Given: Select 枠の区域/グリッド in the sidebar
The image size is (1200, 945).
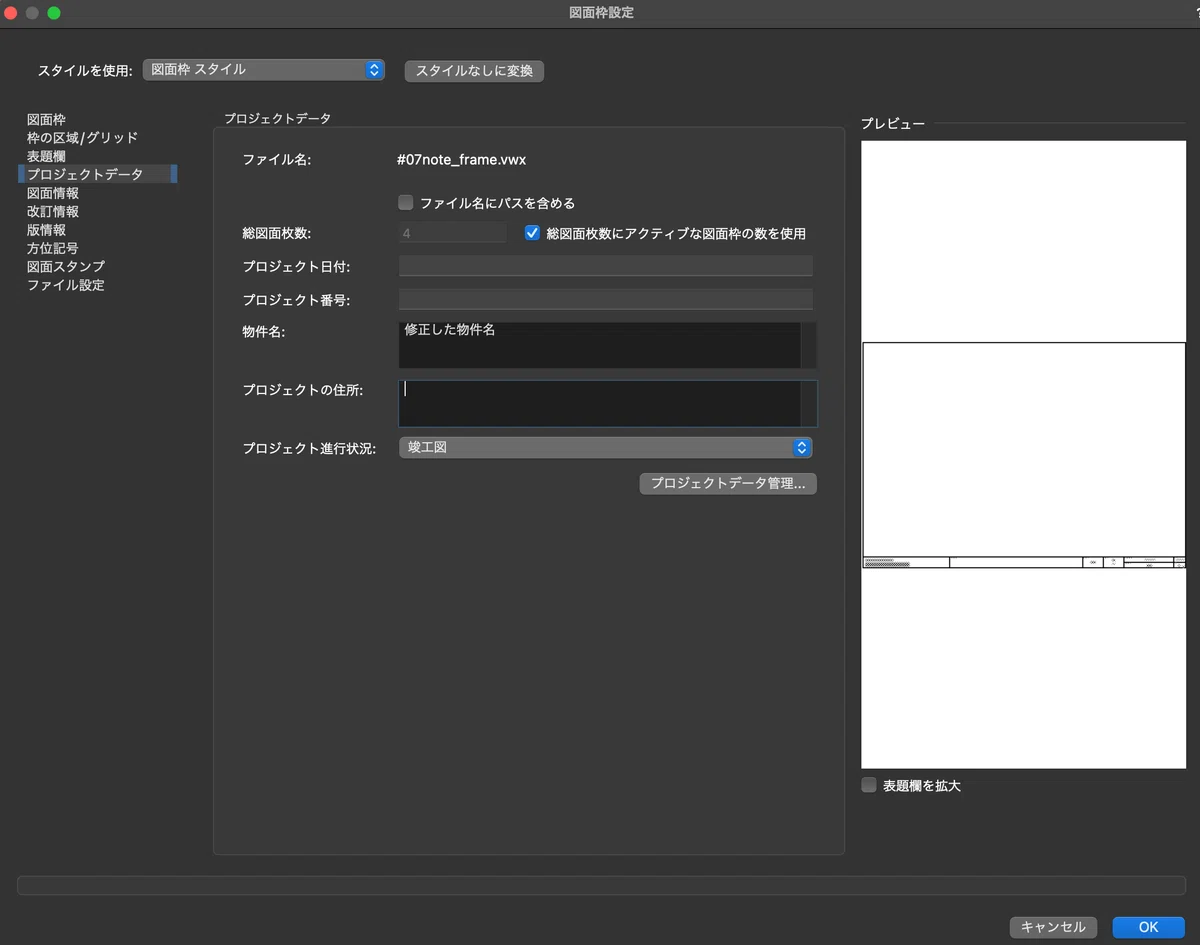Looking at the screenshot, I should click(82, 137).
